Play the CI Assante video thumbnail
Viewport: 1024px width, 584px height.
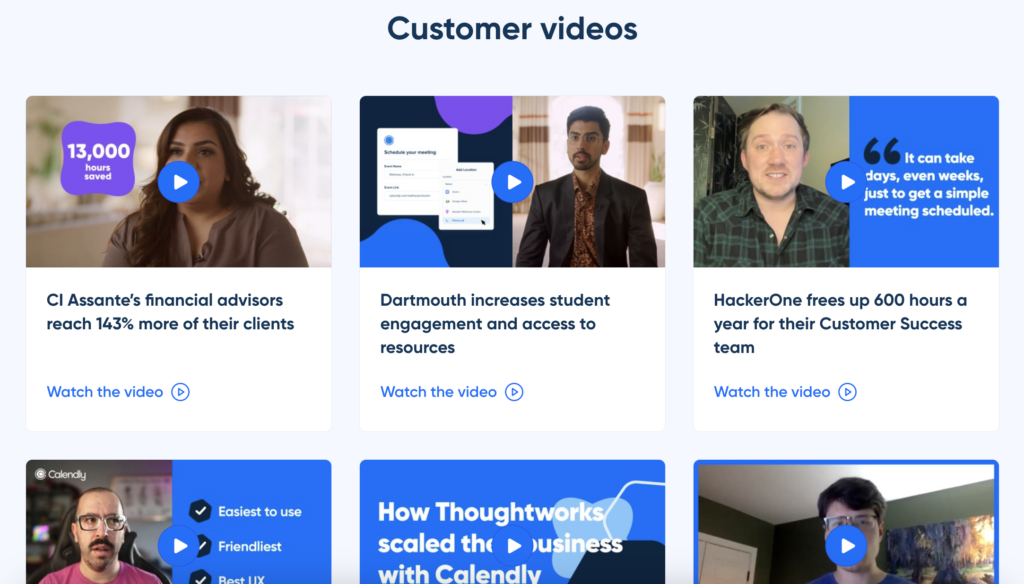179,182
